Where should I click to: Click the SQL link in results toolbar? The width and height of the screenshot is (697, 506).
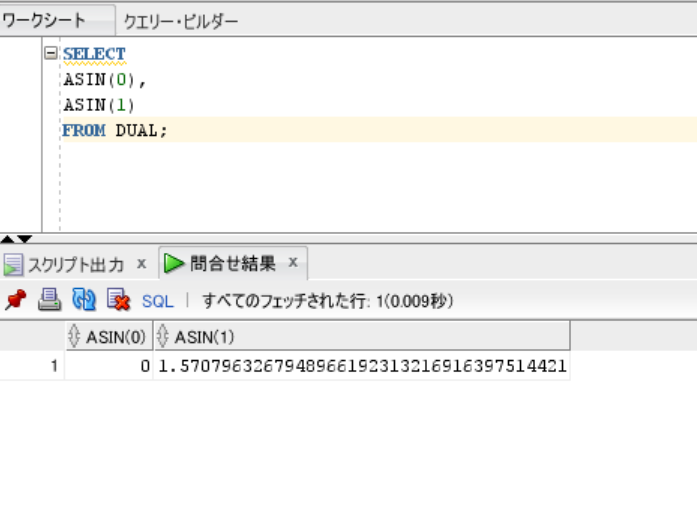tap(157, 300)
